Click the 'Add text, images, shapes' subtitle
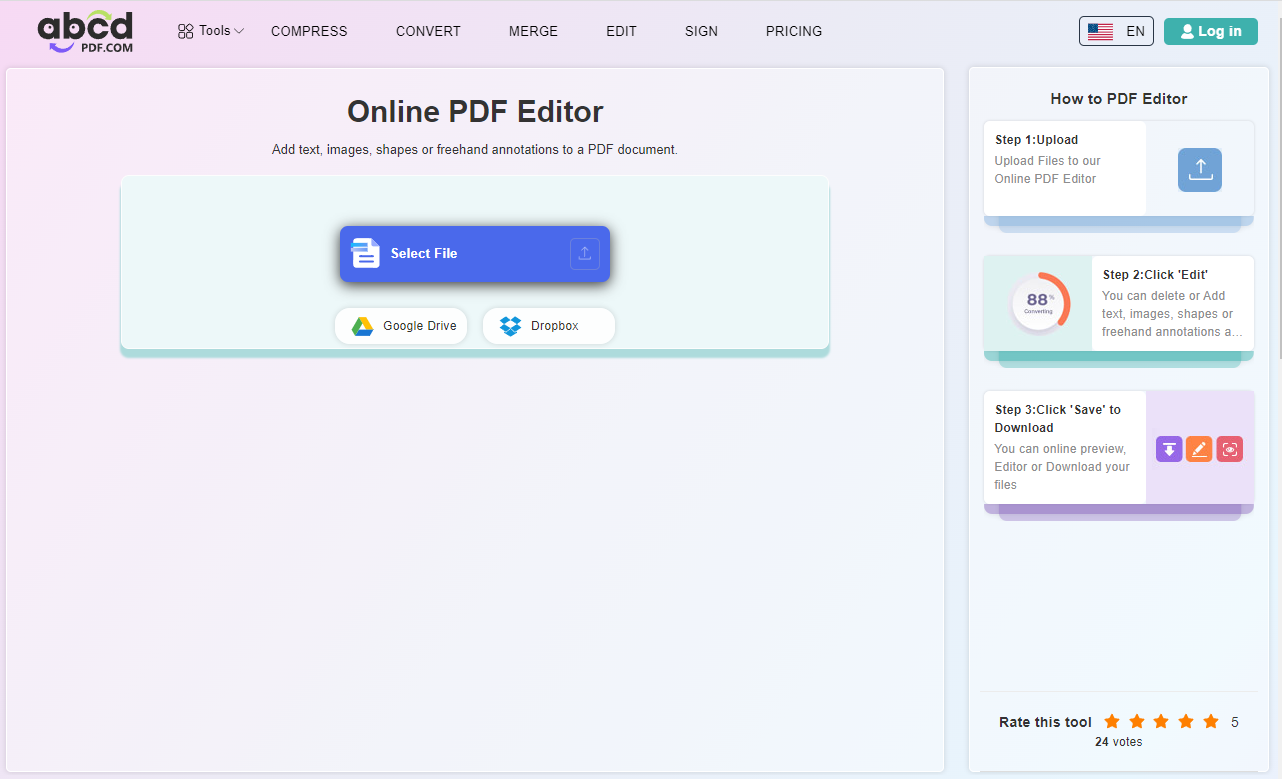The height and width of the screenshot is (779, 1282). [x=475, y=150]
